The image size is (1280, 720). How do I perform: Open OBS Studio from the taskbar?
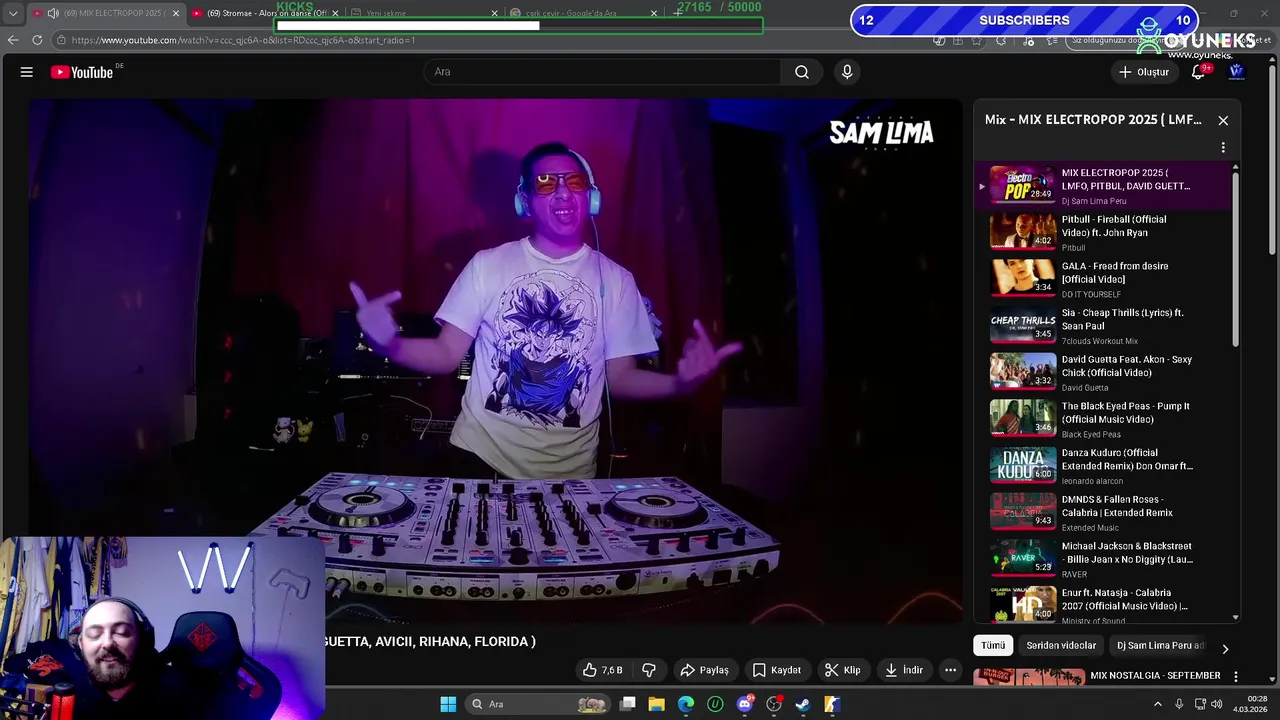[x=773, y=704]
